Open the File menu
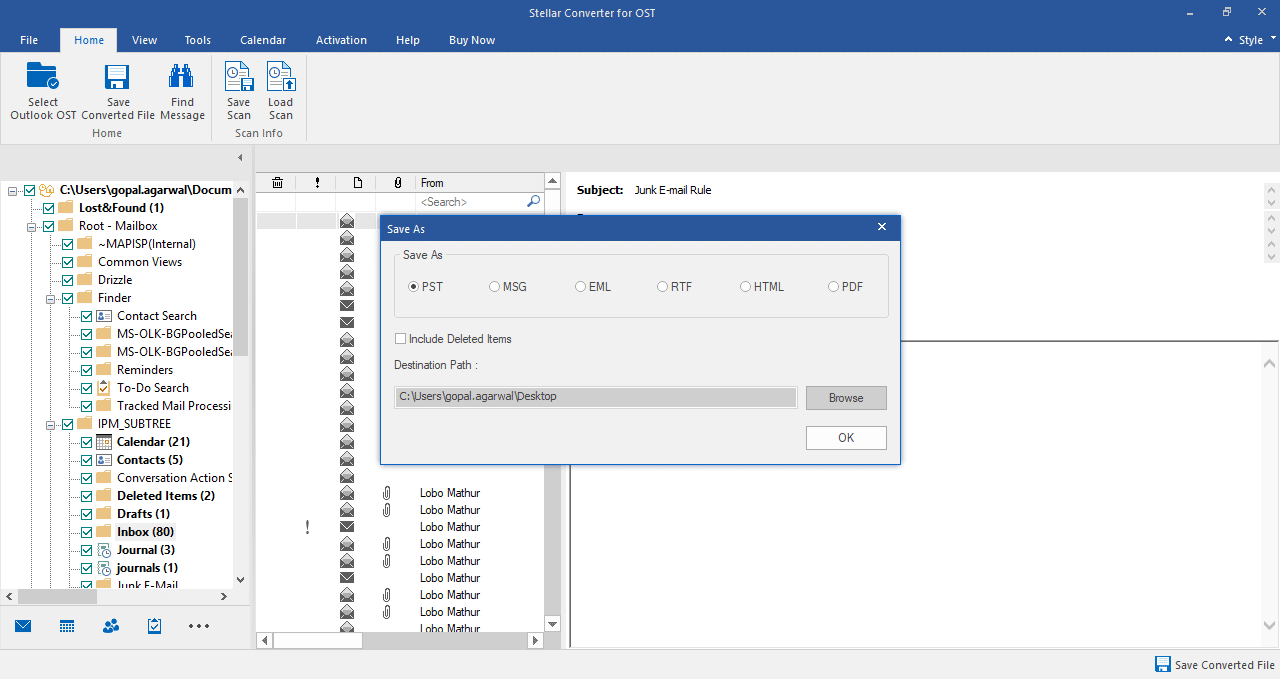1280x679 pixels. click(29, 40)
